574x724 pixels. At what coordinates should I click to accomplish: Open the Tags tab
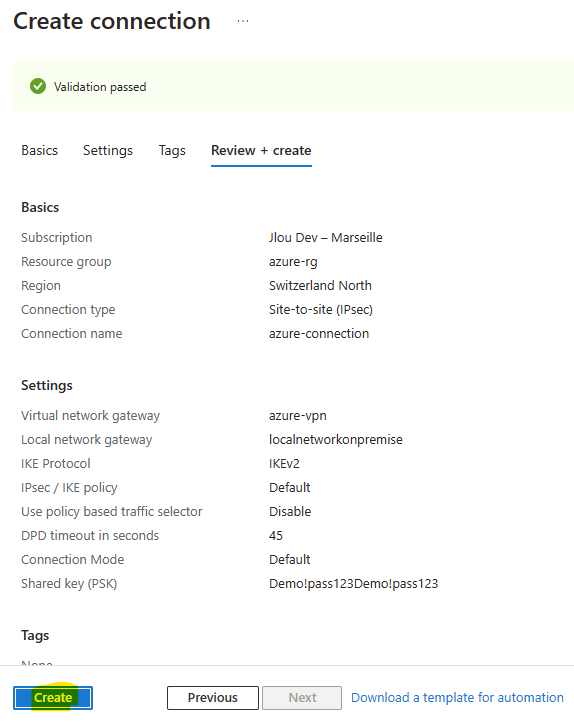click(x=172, y=151)
